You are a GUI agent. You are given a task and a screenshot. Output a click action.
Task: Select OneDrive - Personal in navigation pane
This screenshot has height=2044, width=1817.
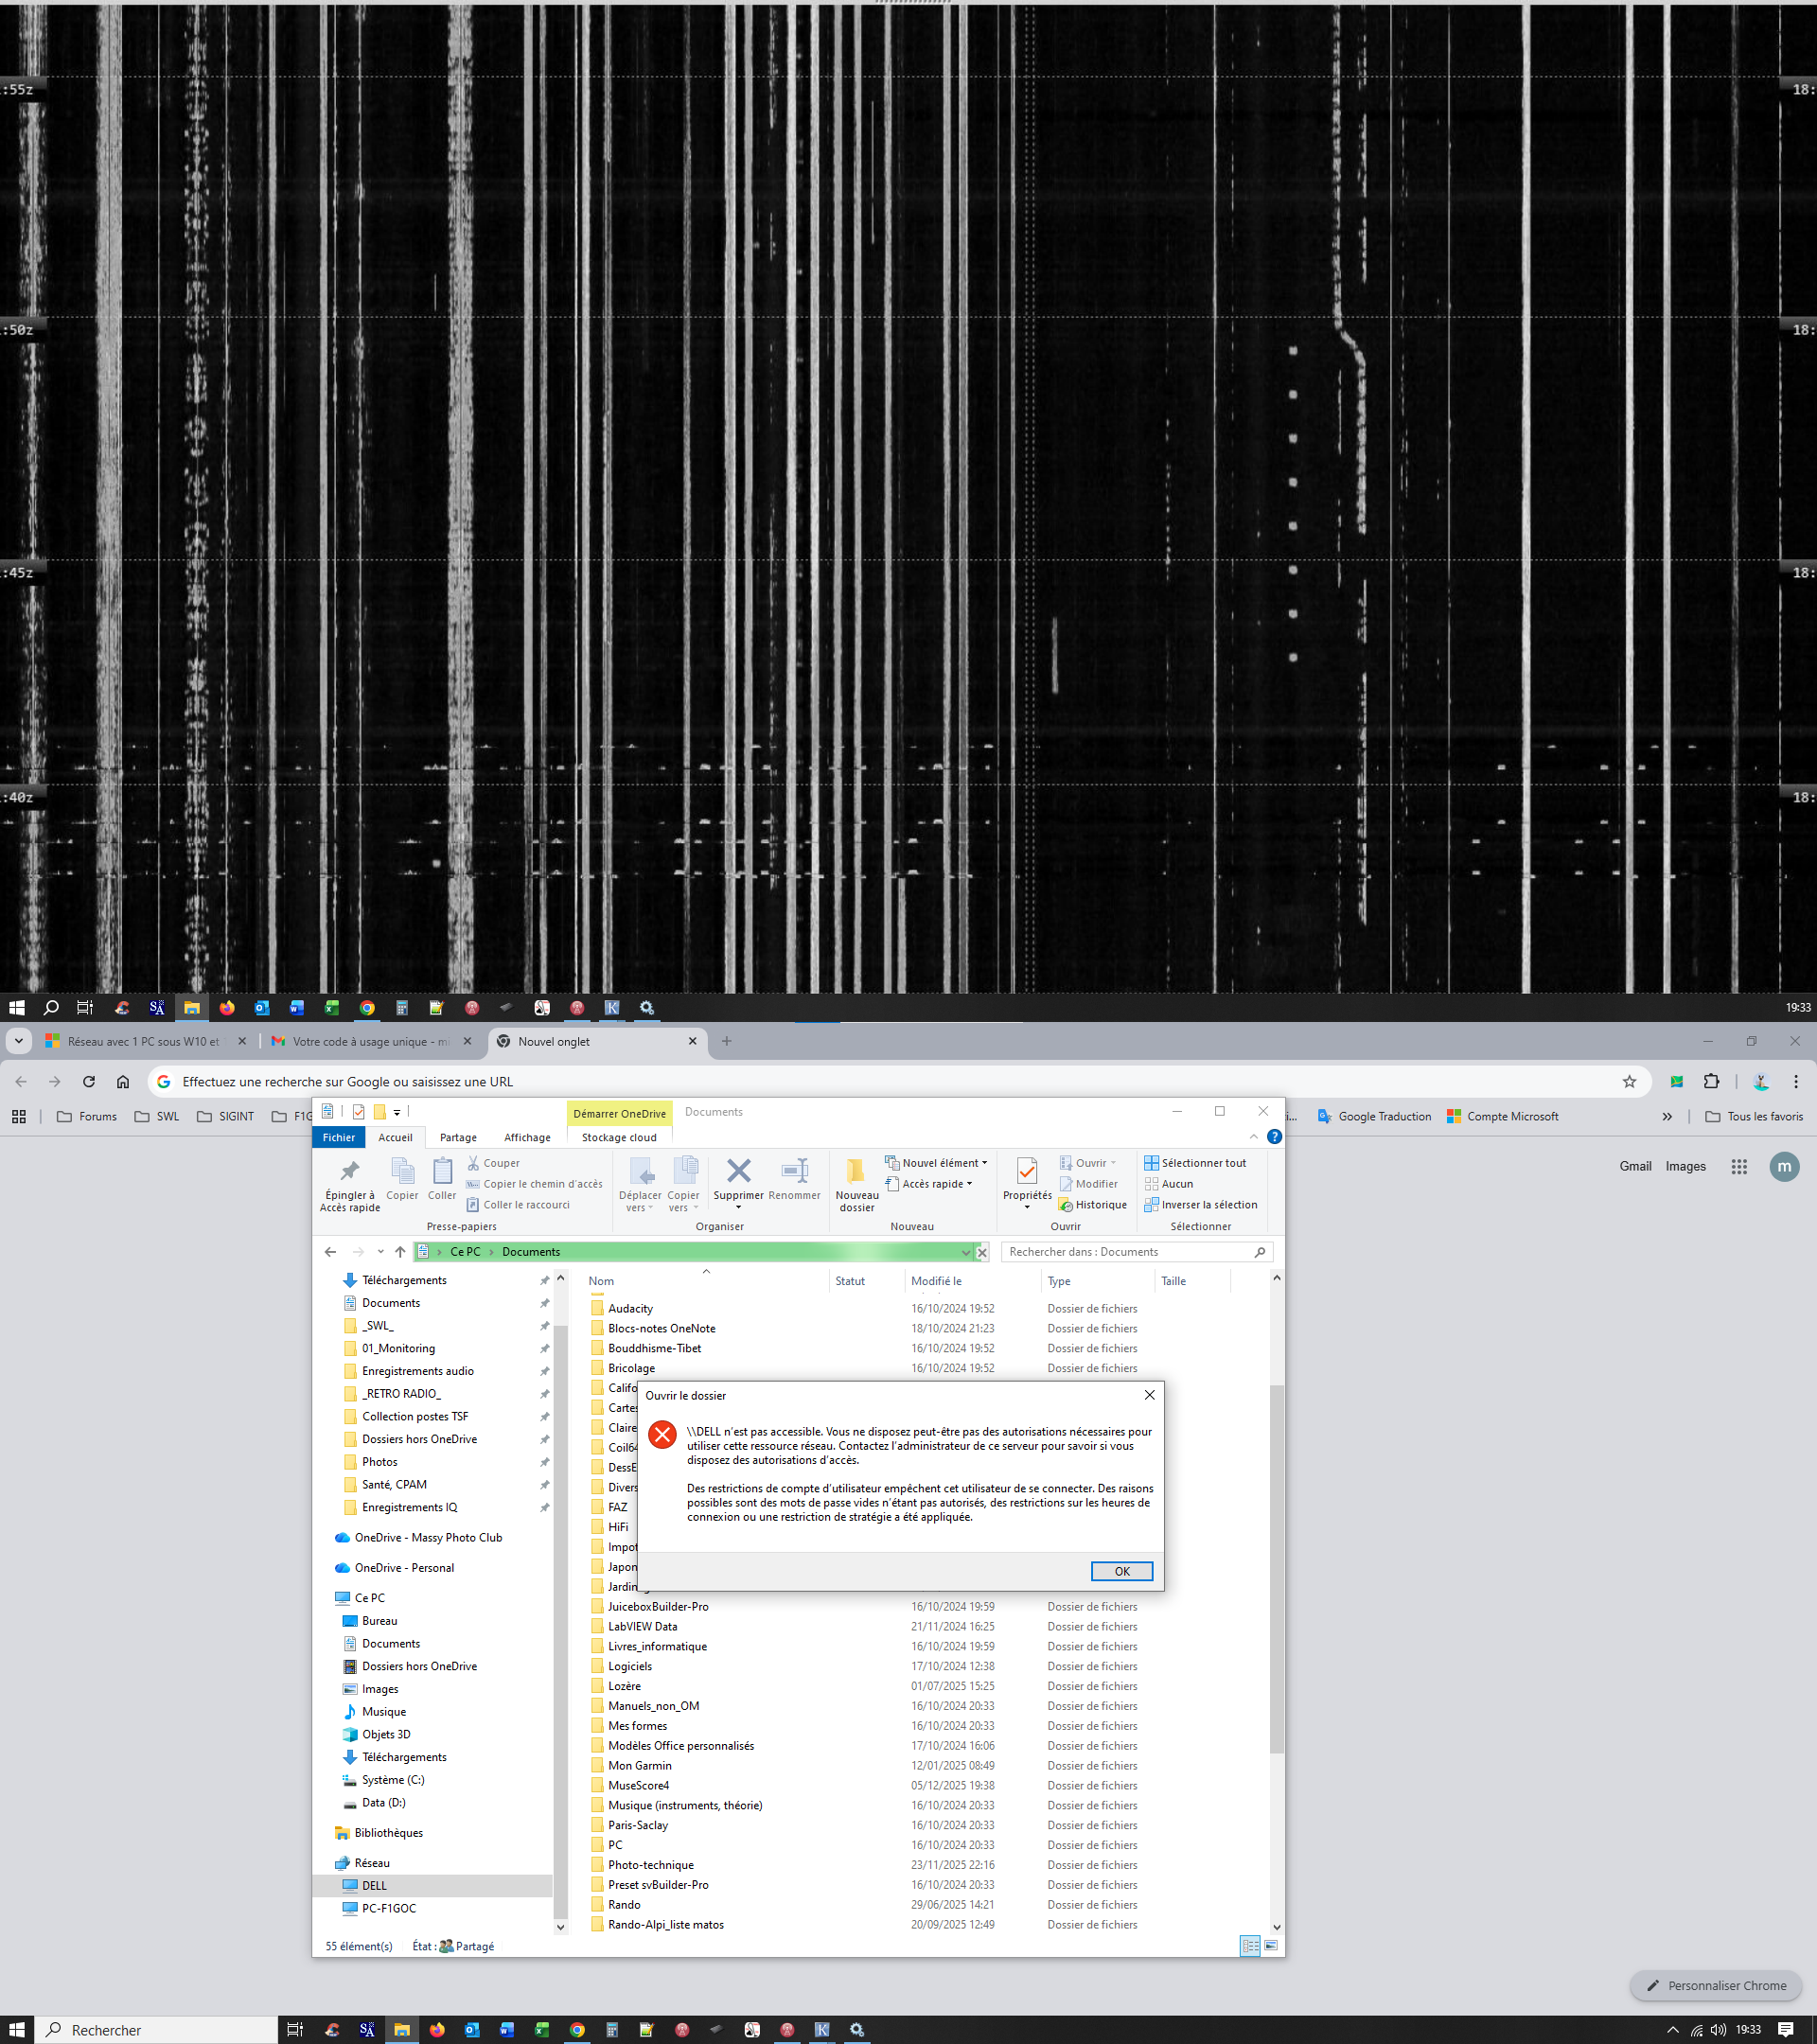pyautogui.click(x=404, y=1568)
